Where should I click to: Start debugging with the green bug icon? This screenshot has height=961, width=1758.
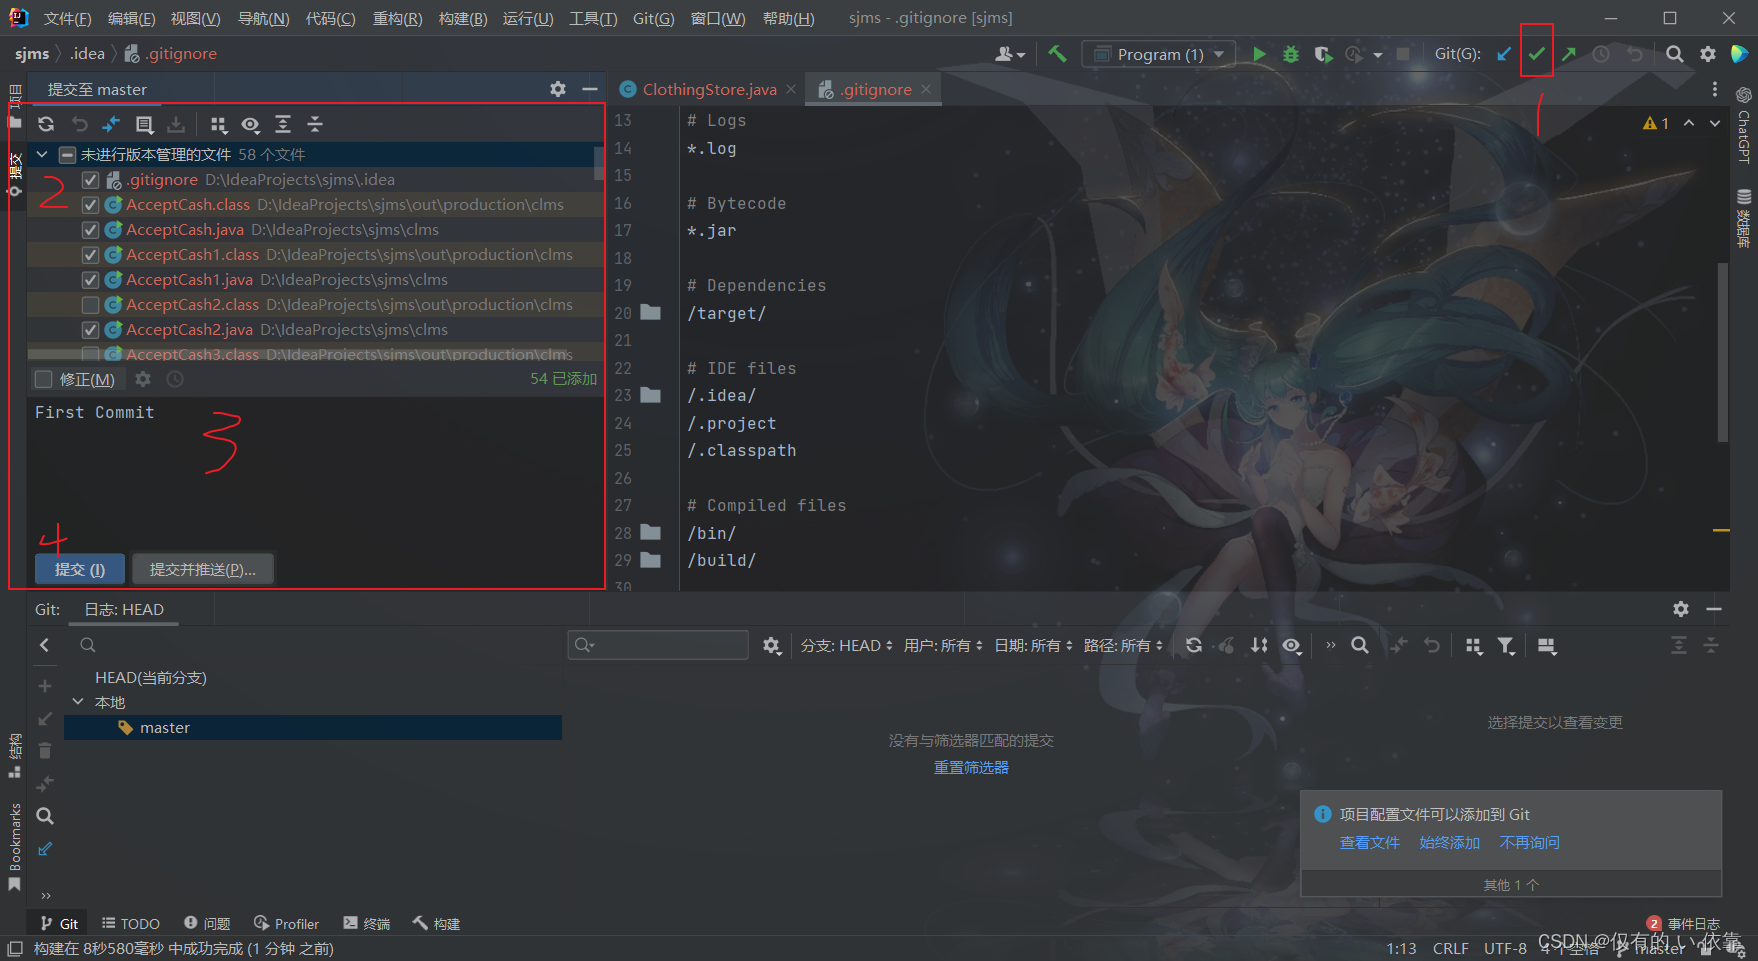point(1291,54)
